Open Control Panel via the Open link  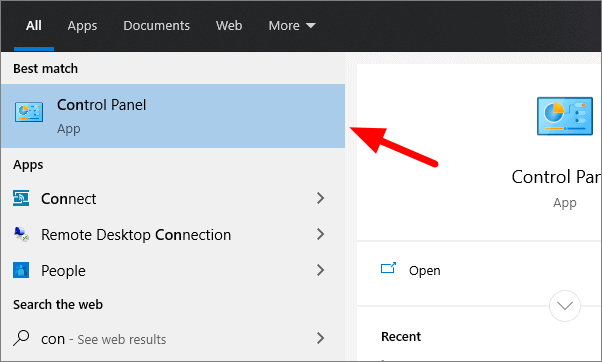coord(425,271)
